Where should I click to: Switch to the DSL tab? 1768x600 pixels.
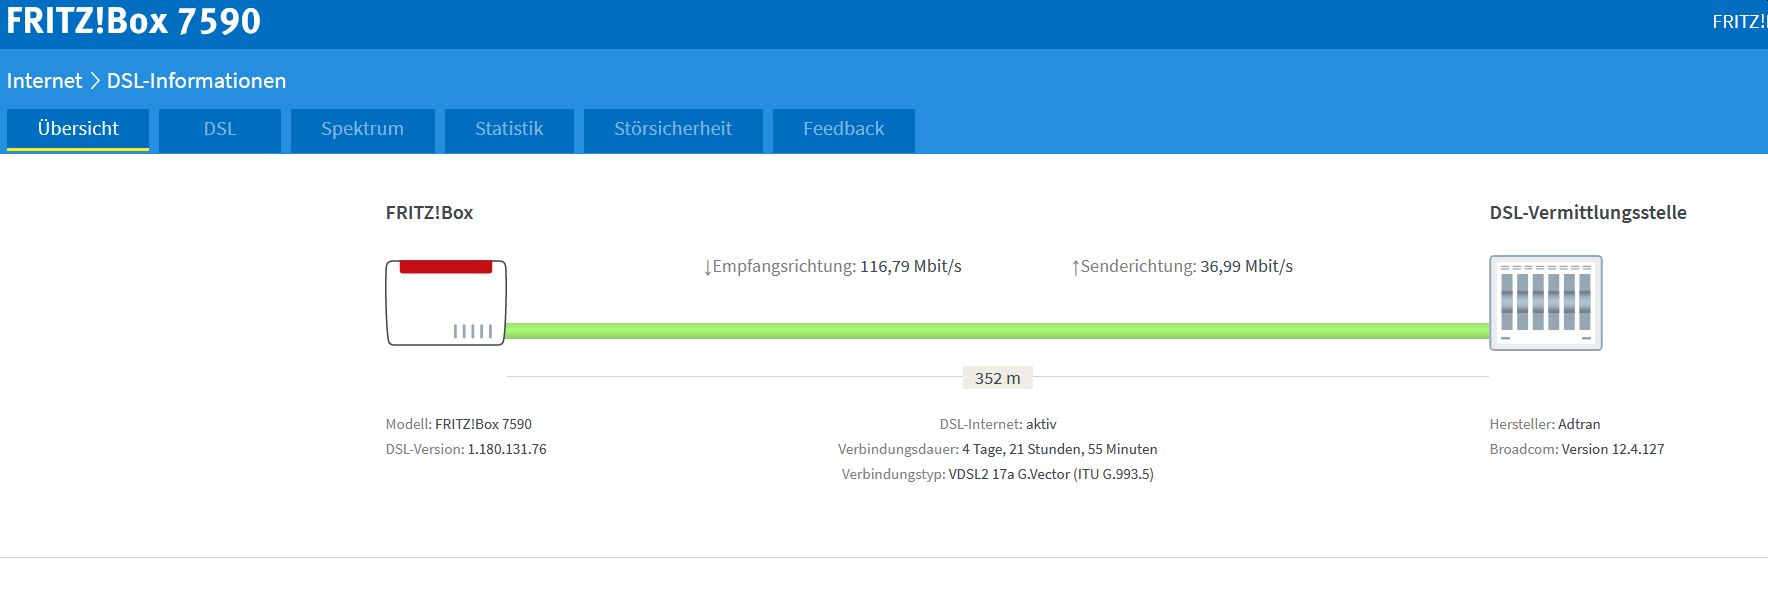[220, 129]
